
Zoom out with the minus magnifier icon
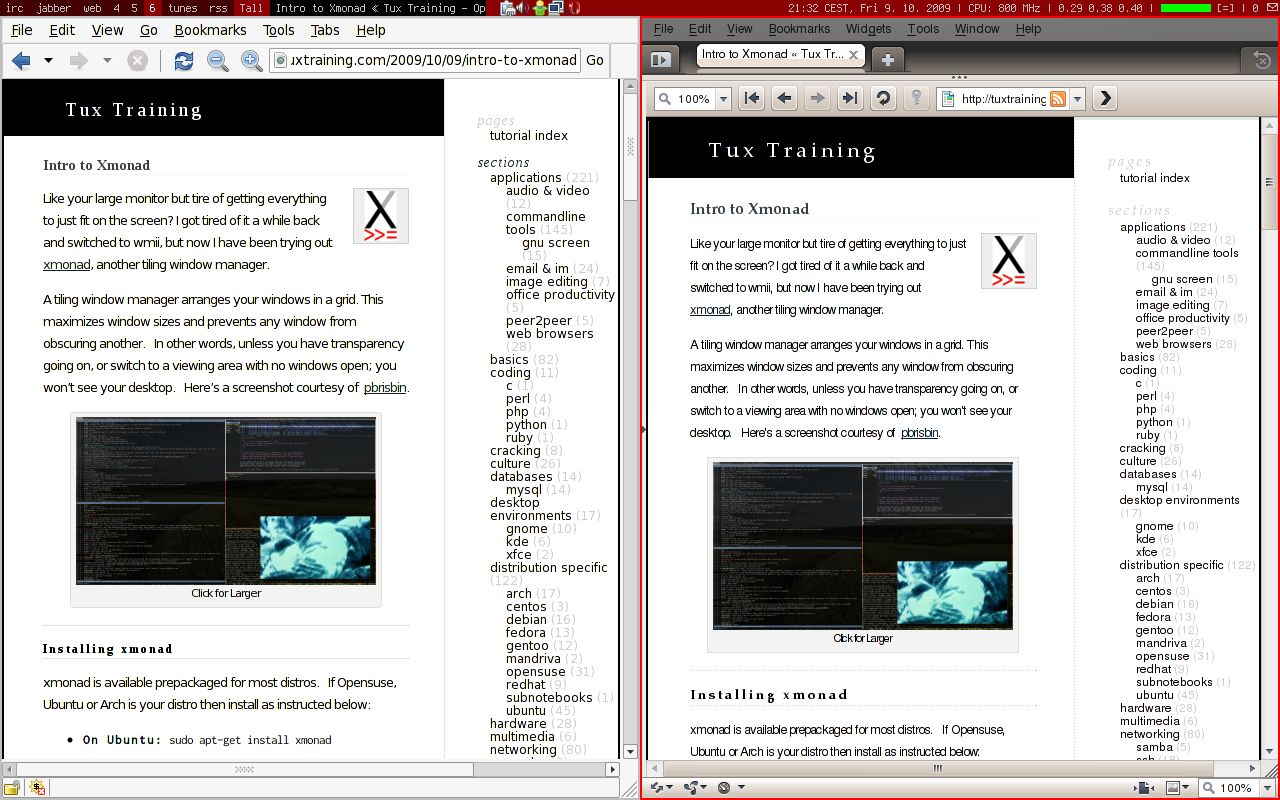tap(217, 61)
